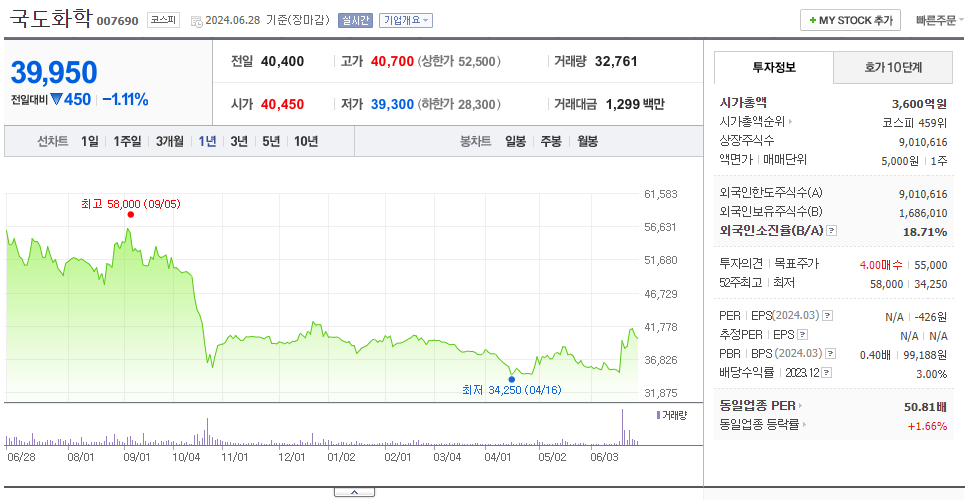Click the PBR value 0.40배
Viewport: 968px width, 500px height.
click(875, 355)
